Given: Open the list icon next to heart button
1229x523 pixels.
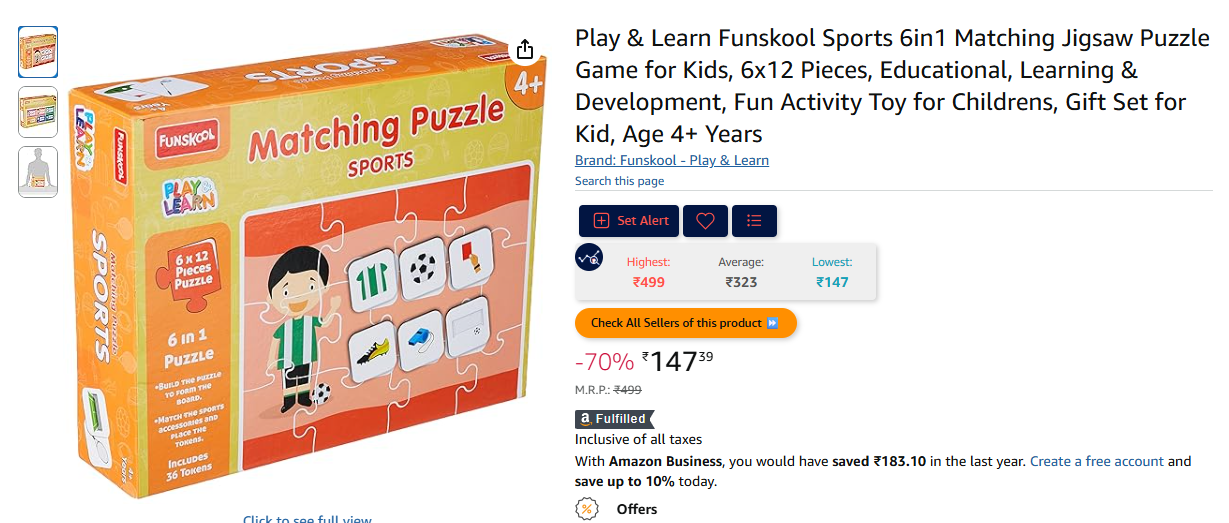Looking at the screenshot, I should pos(754,221).
